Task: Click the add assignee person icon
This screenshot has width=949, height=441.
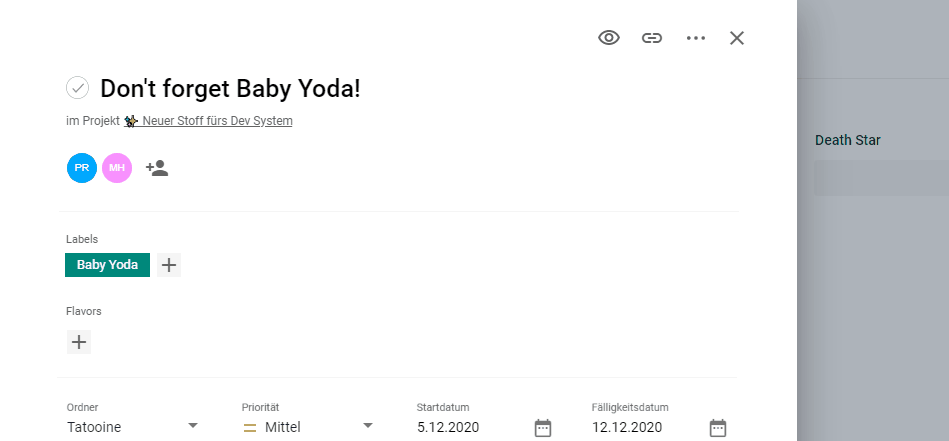Action: pos(157,168)
